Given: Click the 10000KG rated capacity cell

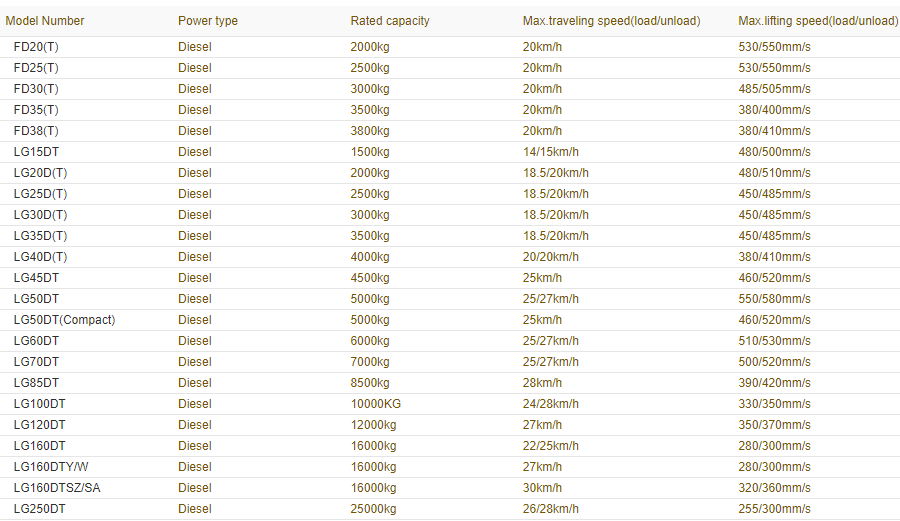Looking at the screenshot, I should [375, 404].
